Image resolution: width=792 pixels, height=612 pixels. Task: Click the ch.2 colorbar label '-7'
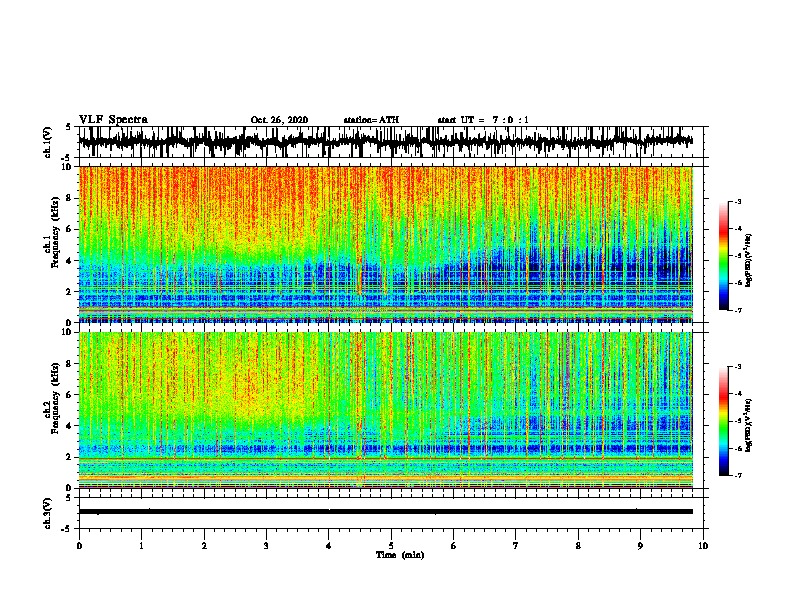pyautogui.click(x=737, y=475)
